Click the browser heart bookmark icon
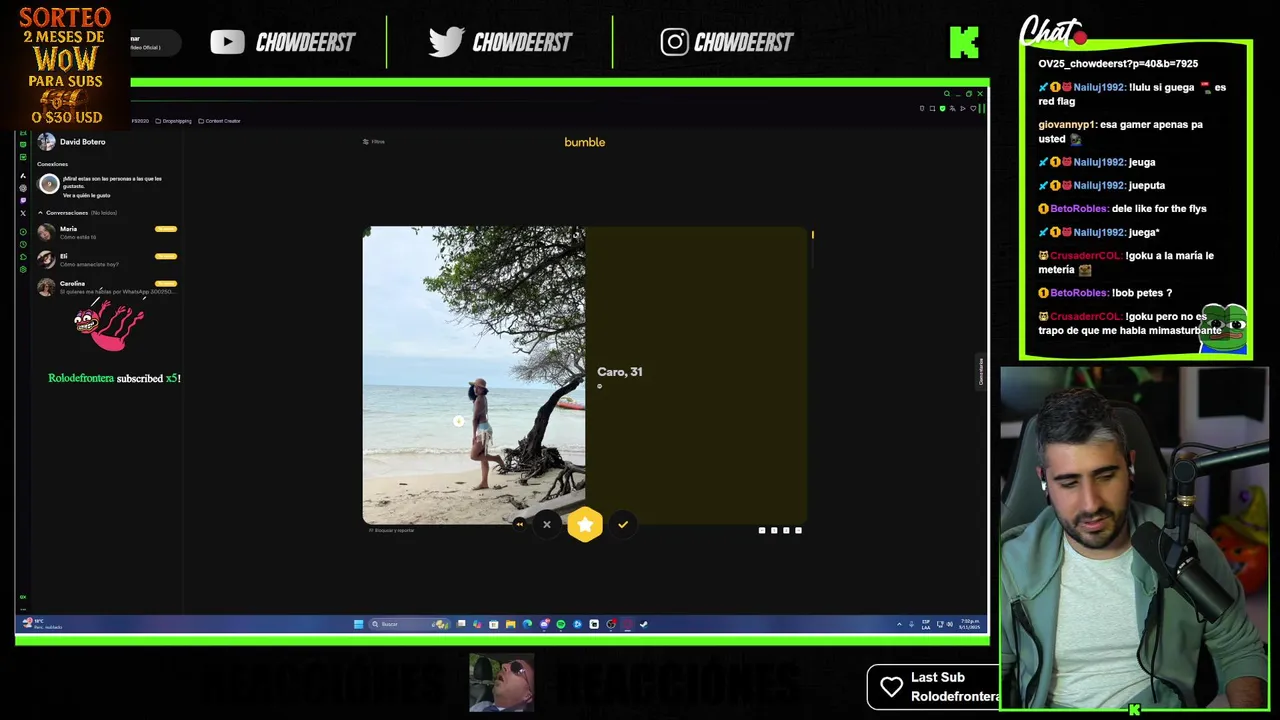The height and width of the screenshot is (720, 1280). [x=973, y=108]
